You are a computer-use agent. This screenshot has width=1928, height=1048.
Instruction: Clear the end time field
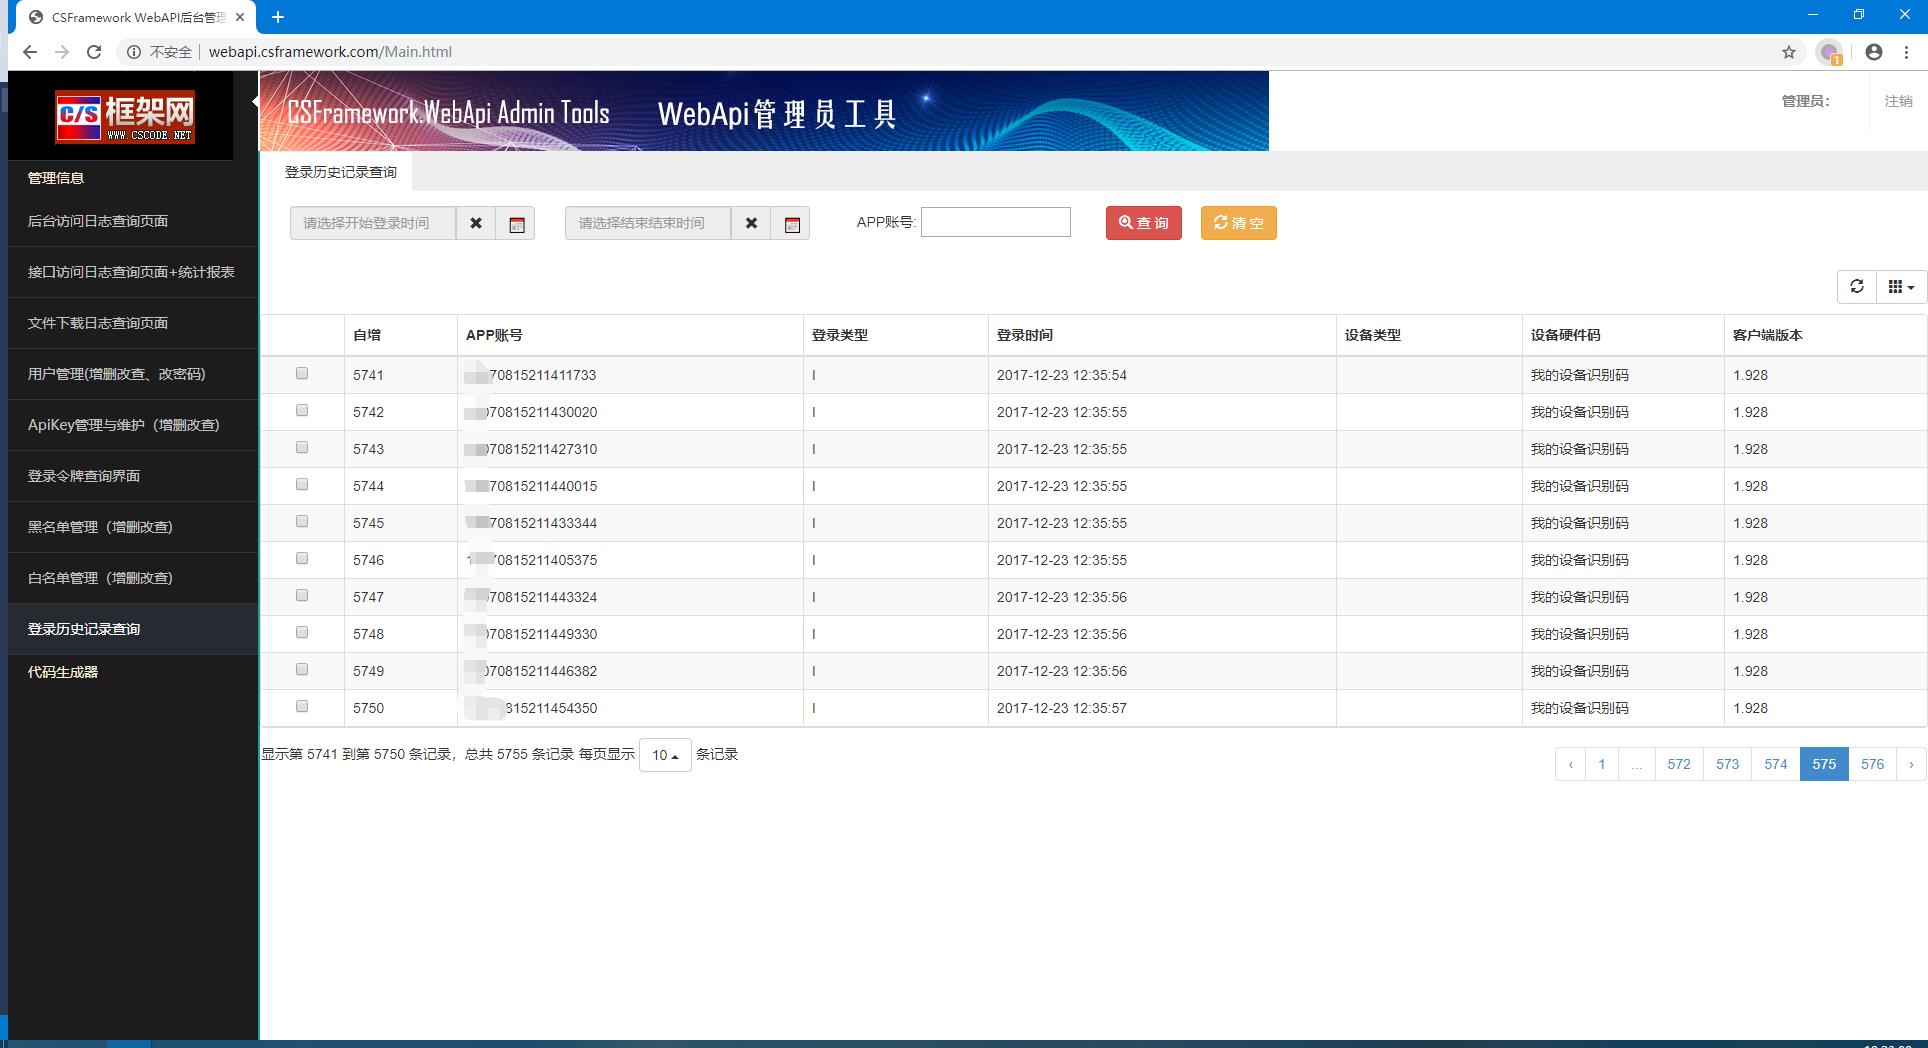(x=751, y=223)
